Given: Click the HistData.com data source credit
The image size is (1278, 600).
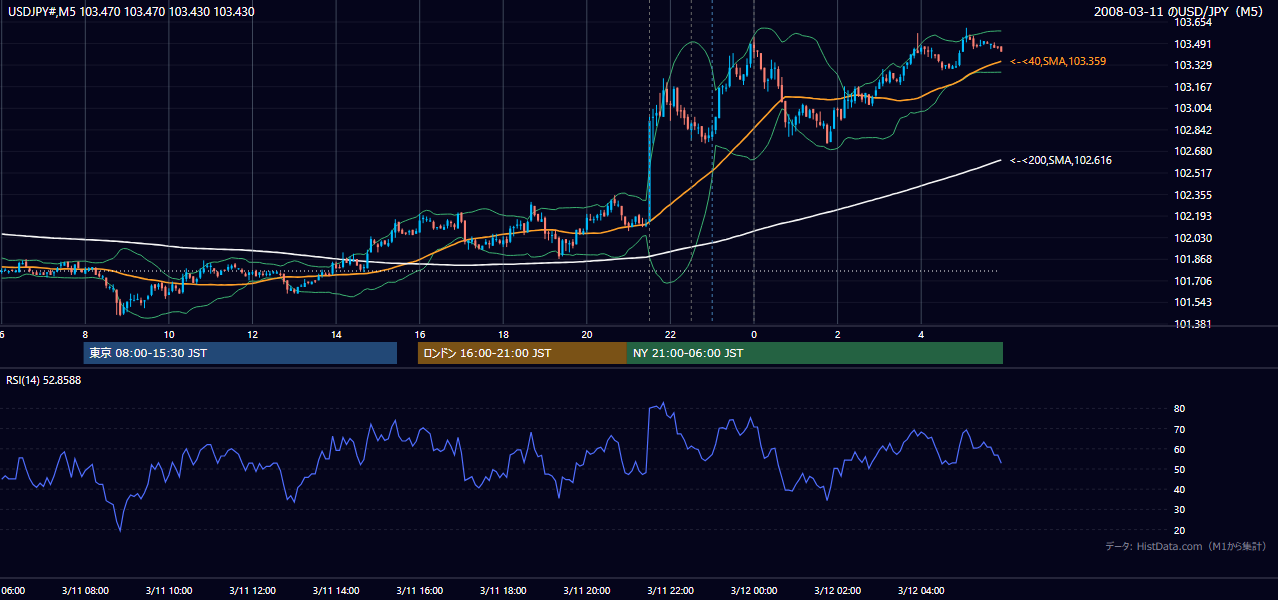Looking at the screenshot, I should pos(1186,546).
